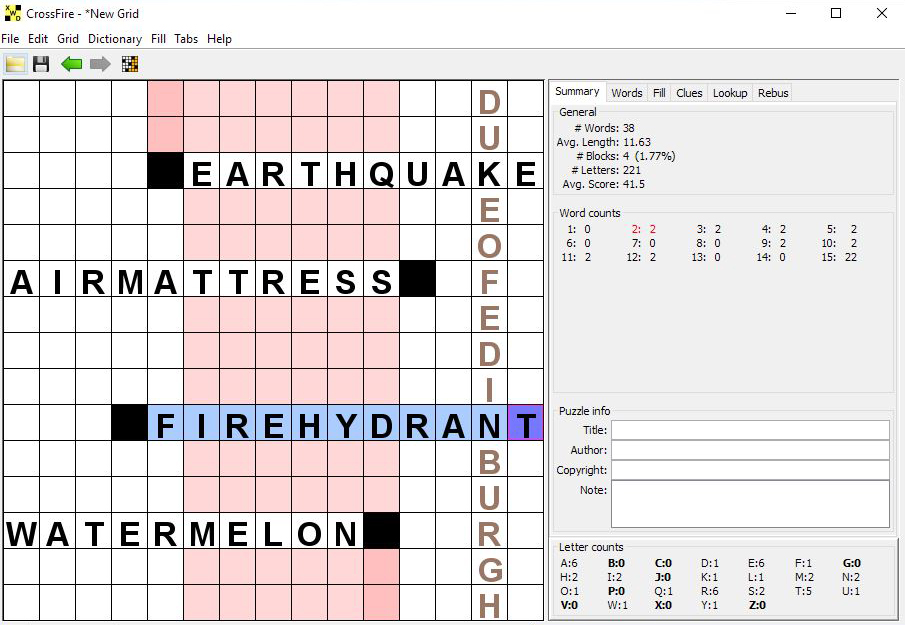This screenshot has width=905, height=625.
Task: Select the purple highlighted T cell
Action: (x=526, y=423)
